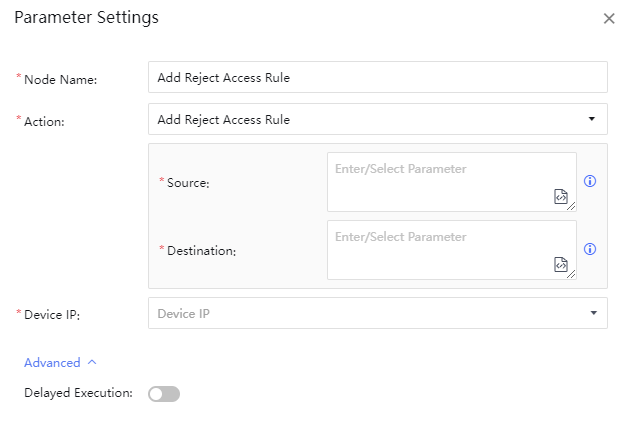Click inside the Source parameter text area
The width and height of the screenshot is (623, 431).
pyautogui.click(x=440, y=182)
